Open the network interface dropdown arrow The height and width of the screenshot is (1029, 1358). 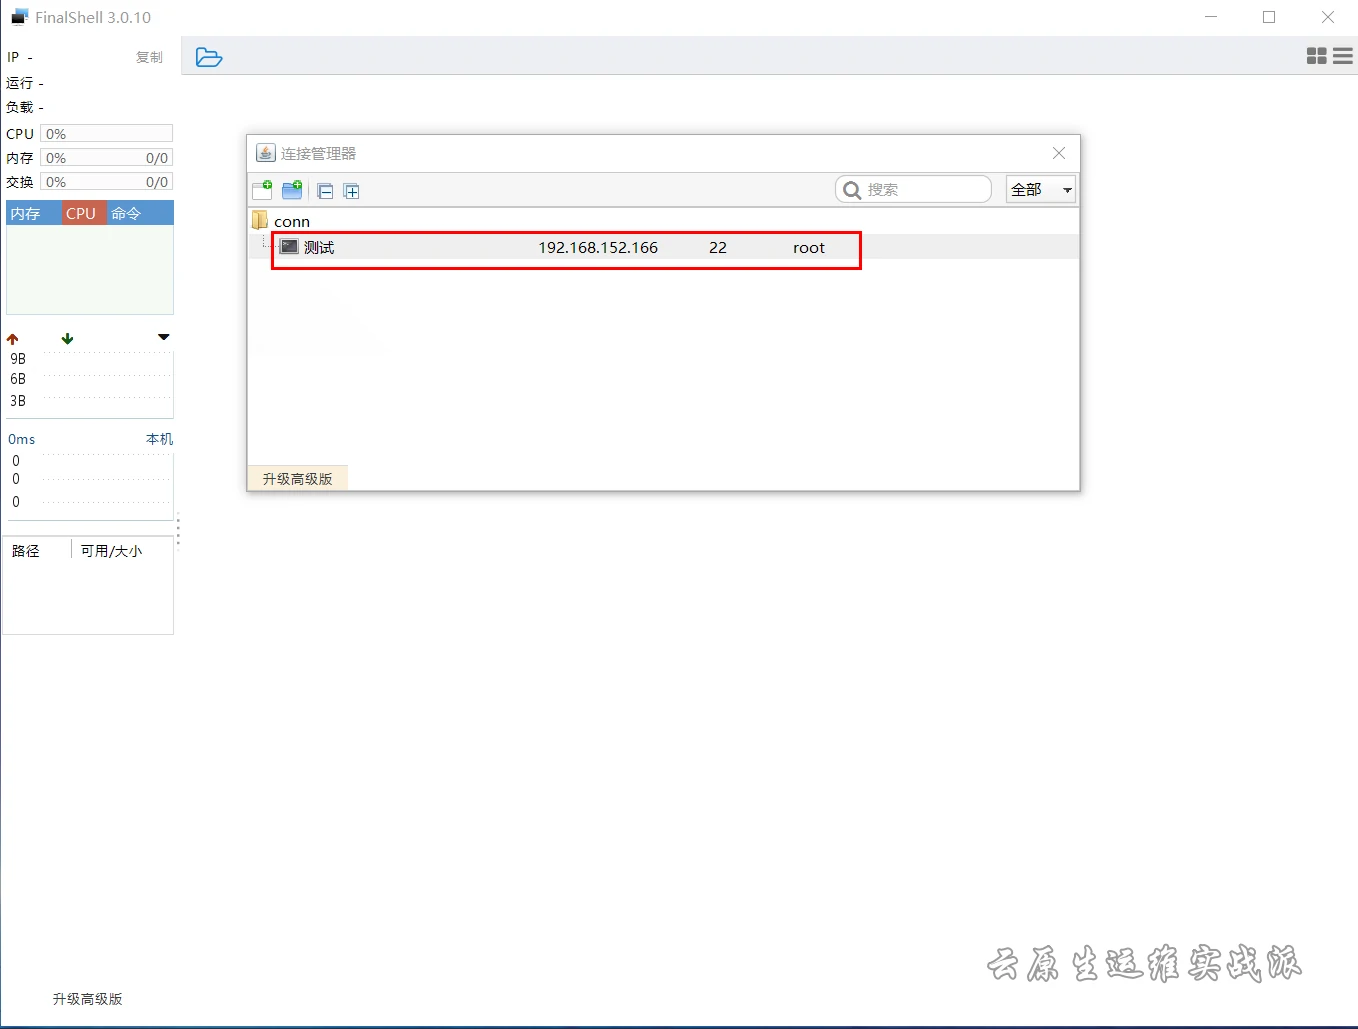(x=164, y=338)
